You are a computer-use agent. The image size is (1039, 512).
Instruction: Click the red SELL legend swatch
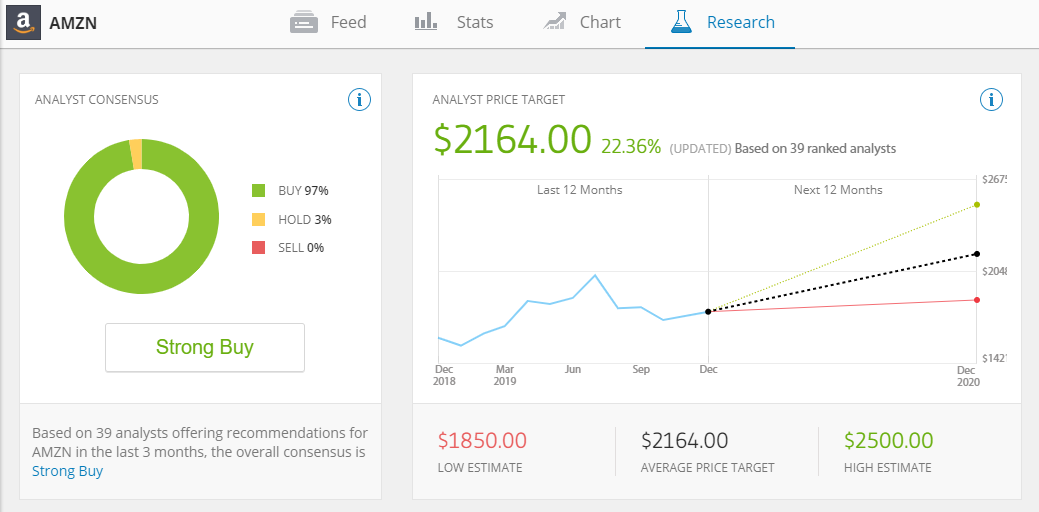click(x=258, y=248)
